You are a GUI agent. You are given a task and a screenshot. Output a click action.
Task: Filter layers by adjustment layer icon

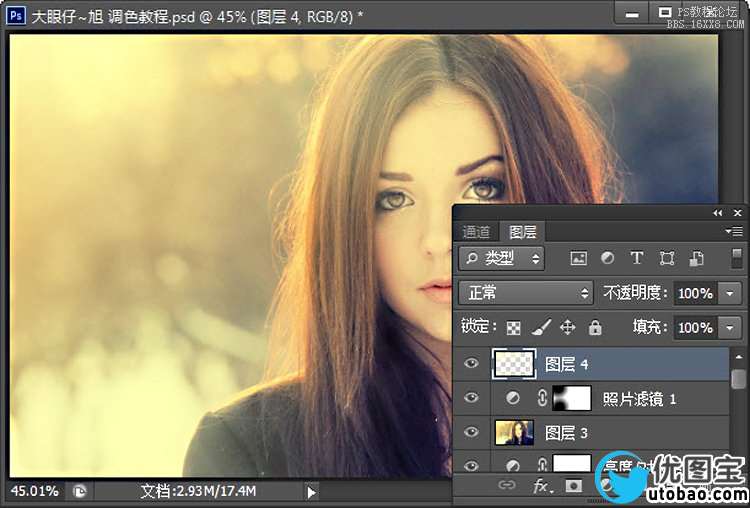(x=607, y=258)
